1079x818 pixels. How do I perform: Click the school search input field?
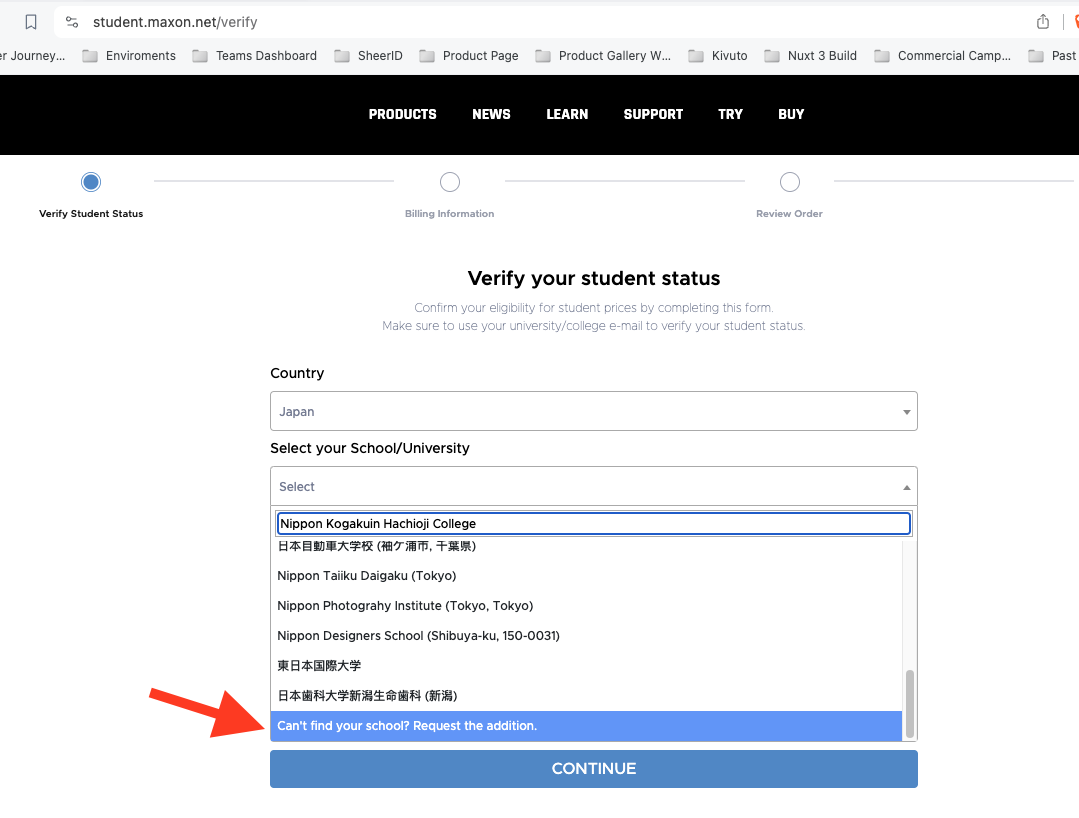593,523
